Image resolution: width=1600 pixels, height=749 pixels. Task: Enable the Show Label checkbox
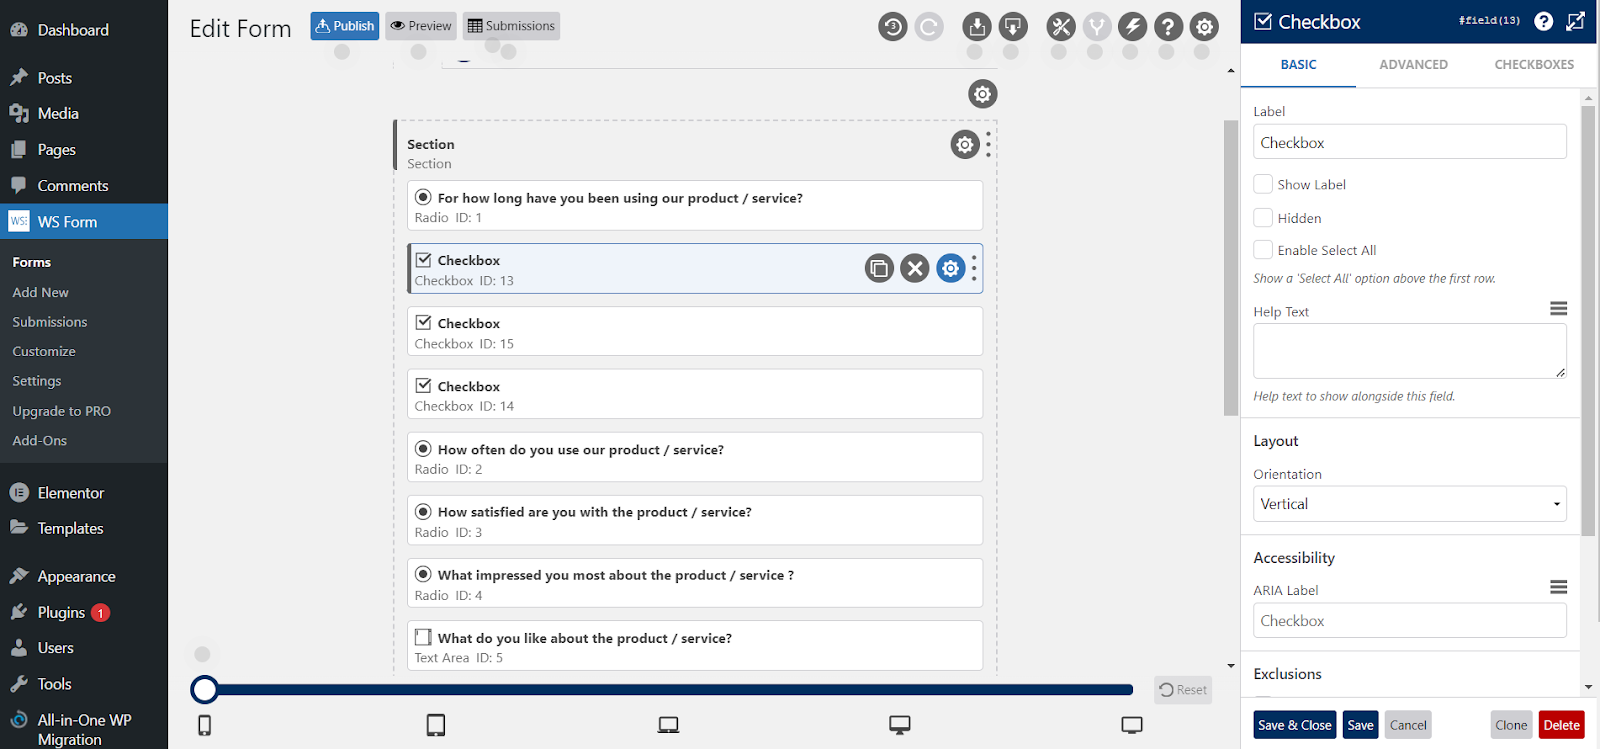click(1263, 184)
